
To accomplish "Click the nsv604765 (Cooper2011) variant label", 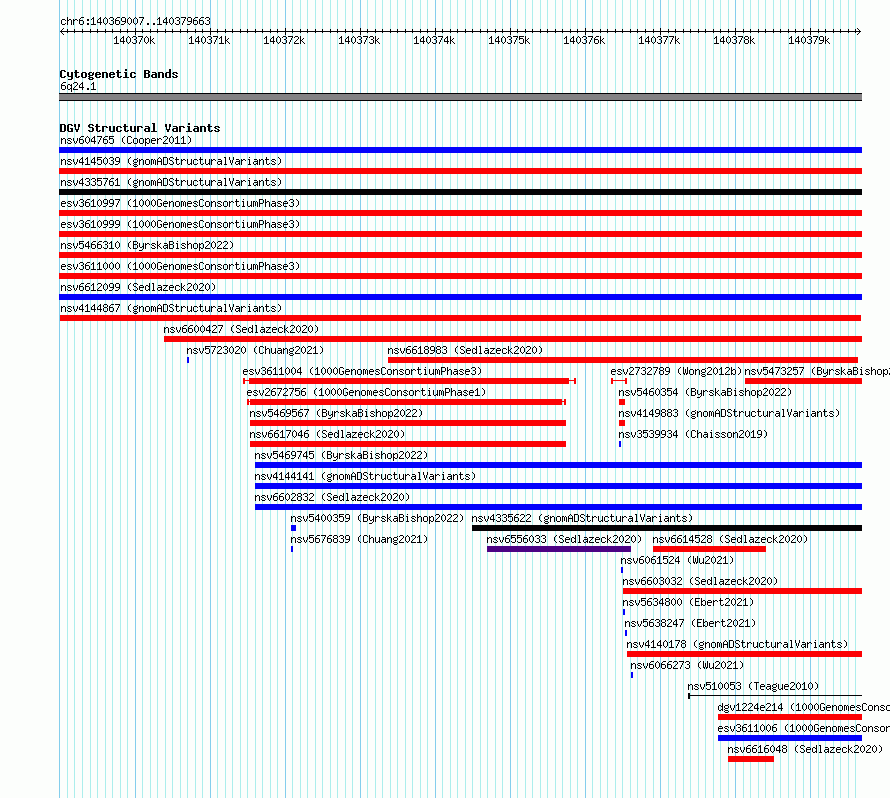I will [126, 140].
